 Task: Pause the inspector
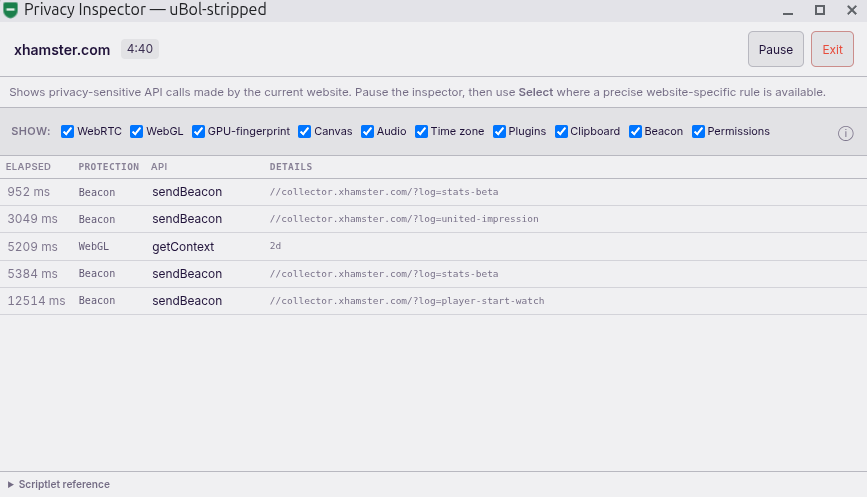775,49
